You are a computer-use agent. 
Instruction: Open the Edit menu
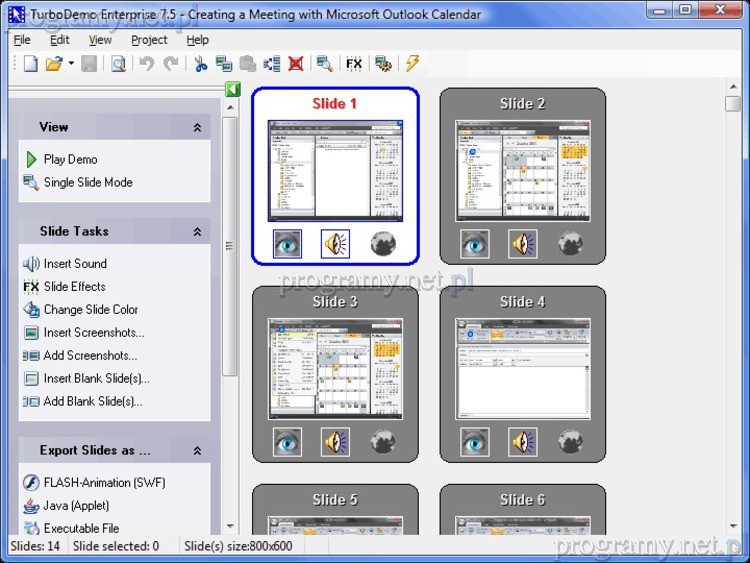(x=60, y=40)
